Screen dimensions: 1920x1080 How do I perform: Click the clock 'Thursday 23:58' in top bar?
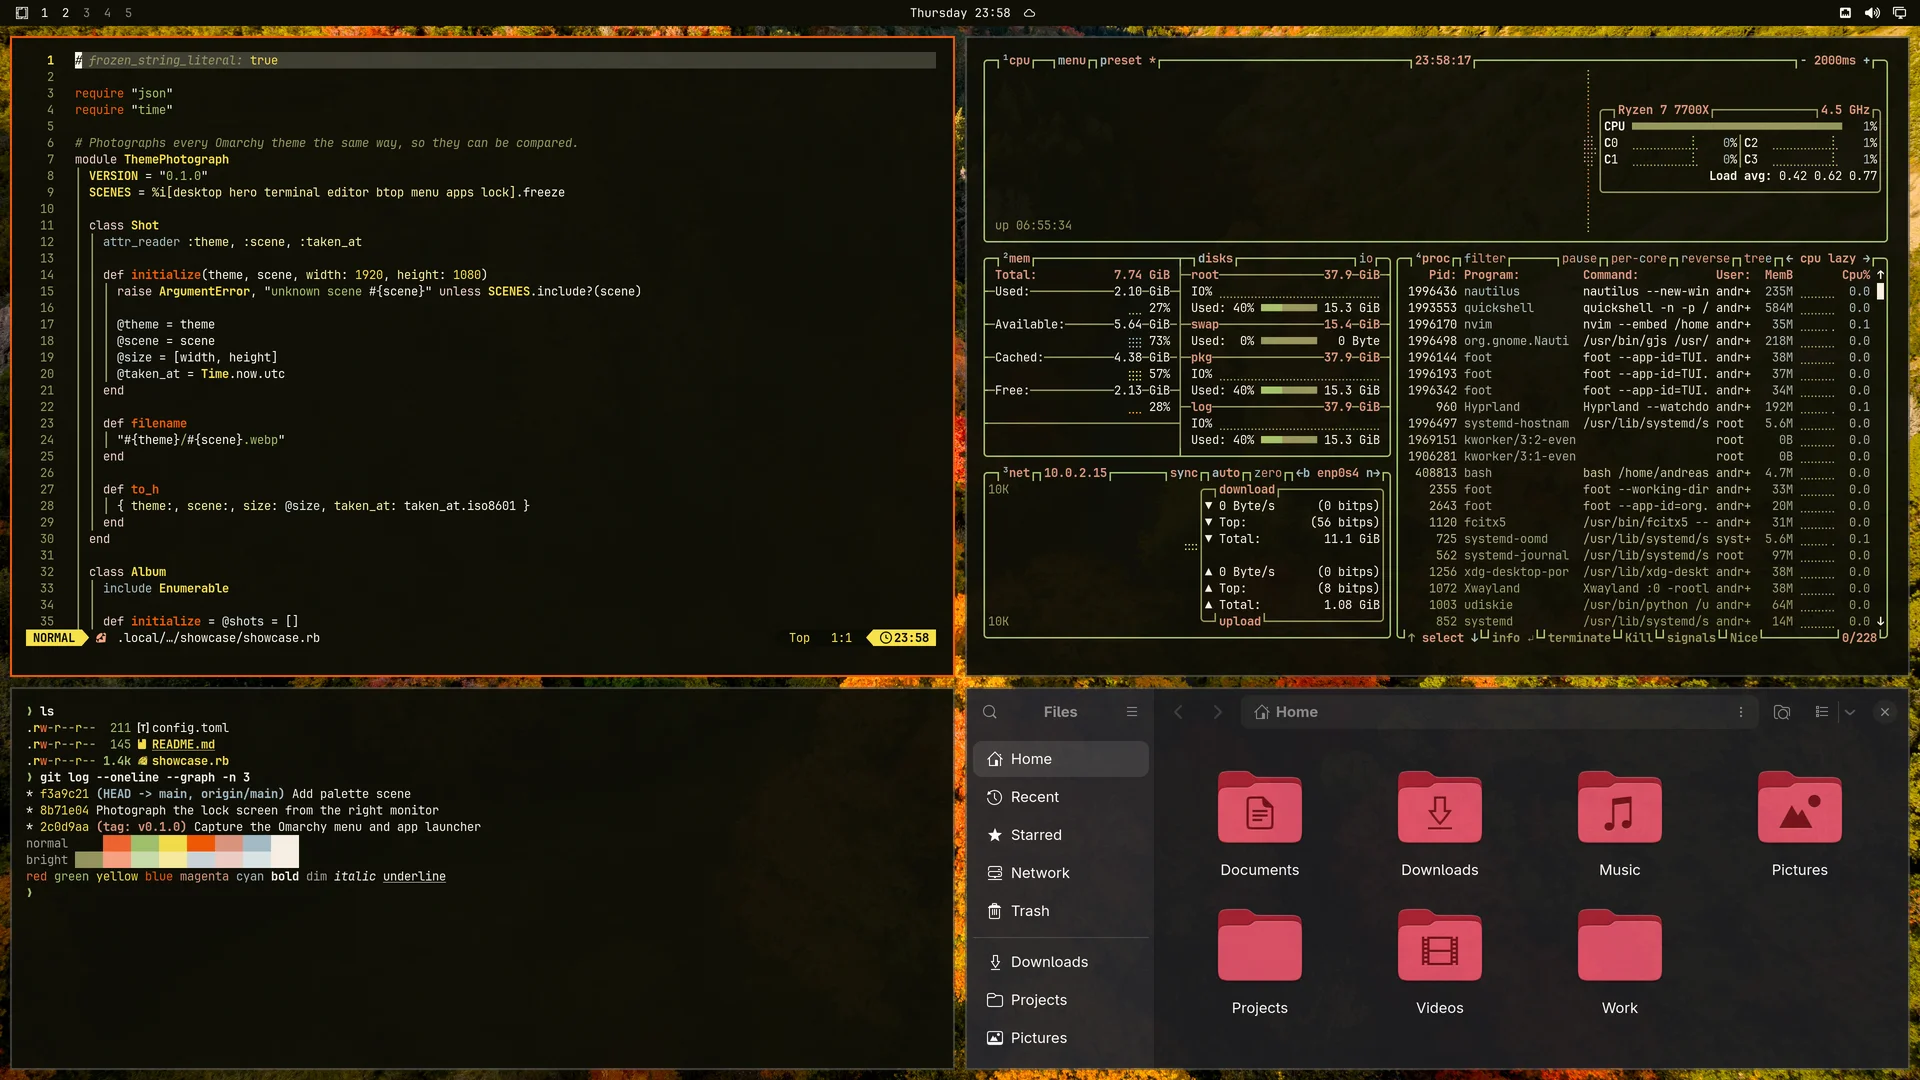point(960,13)
